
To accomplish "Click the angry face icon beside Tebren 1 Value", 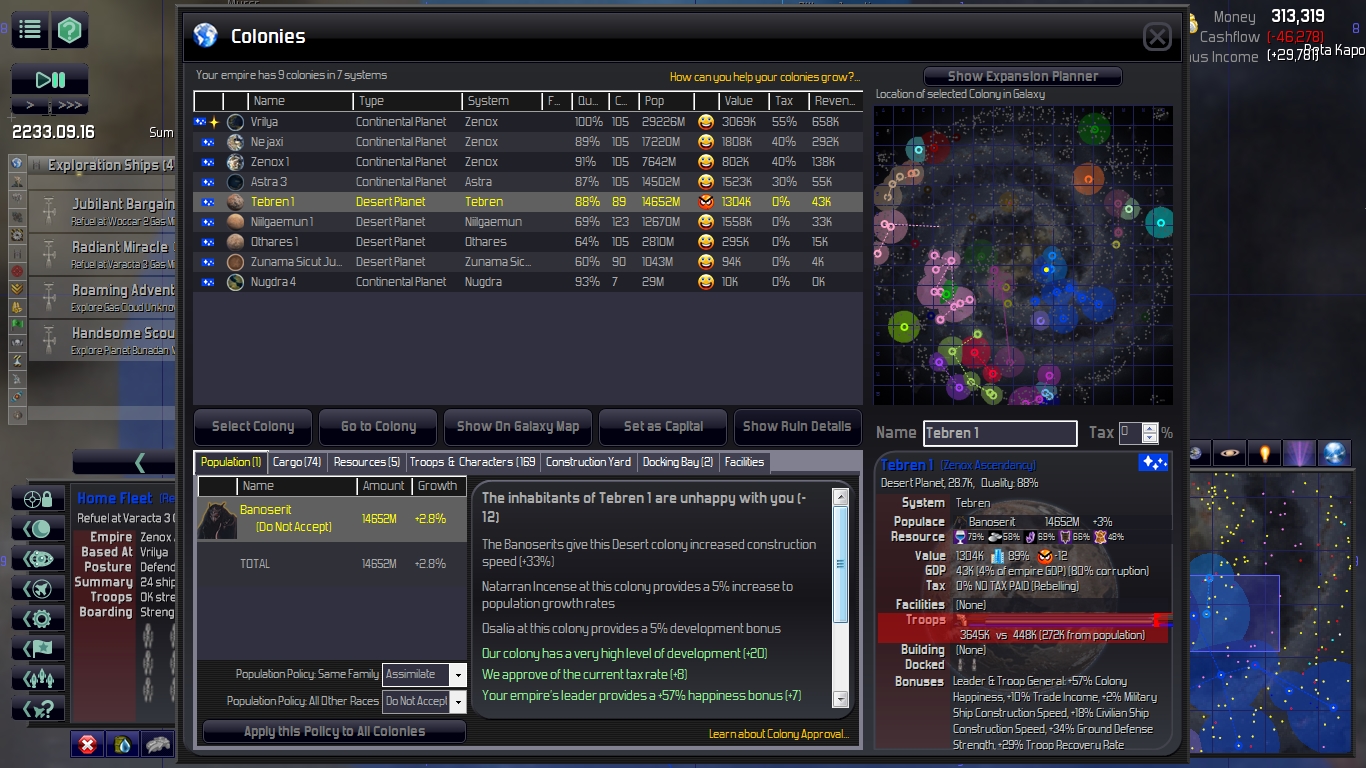I will (1045, 556).
